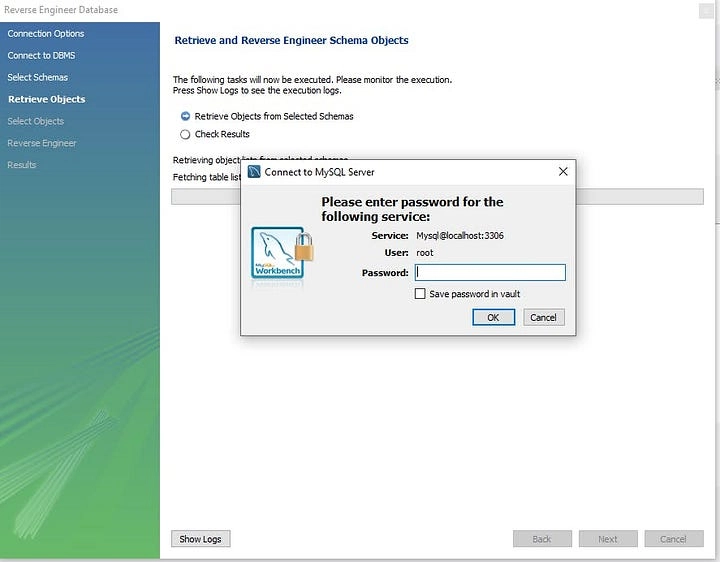Click the fetching tables progress bar

pos(640,197)
